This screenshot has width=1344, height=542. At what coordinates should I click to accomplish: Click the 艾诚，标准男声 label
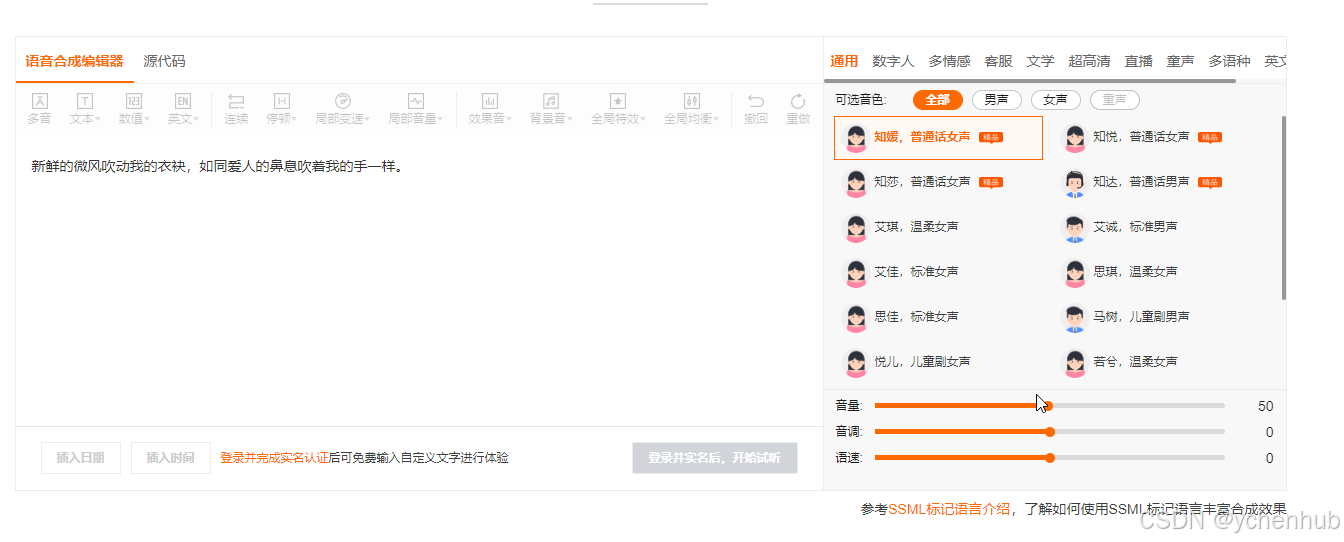(x=1135, y=227)
